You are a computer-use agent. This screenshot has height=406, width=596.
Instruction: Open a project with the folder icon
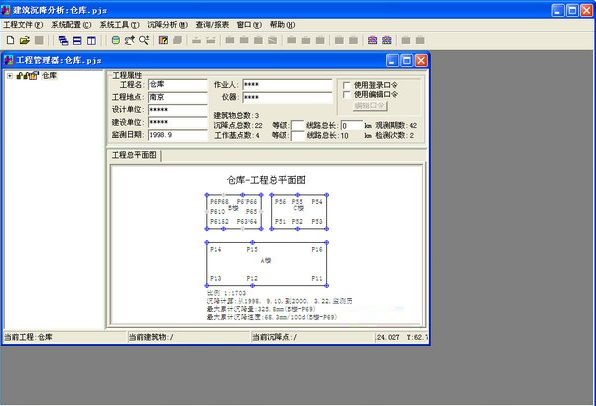[x=25, y=40]
